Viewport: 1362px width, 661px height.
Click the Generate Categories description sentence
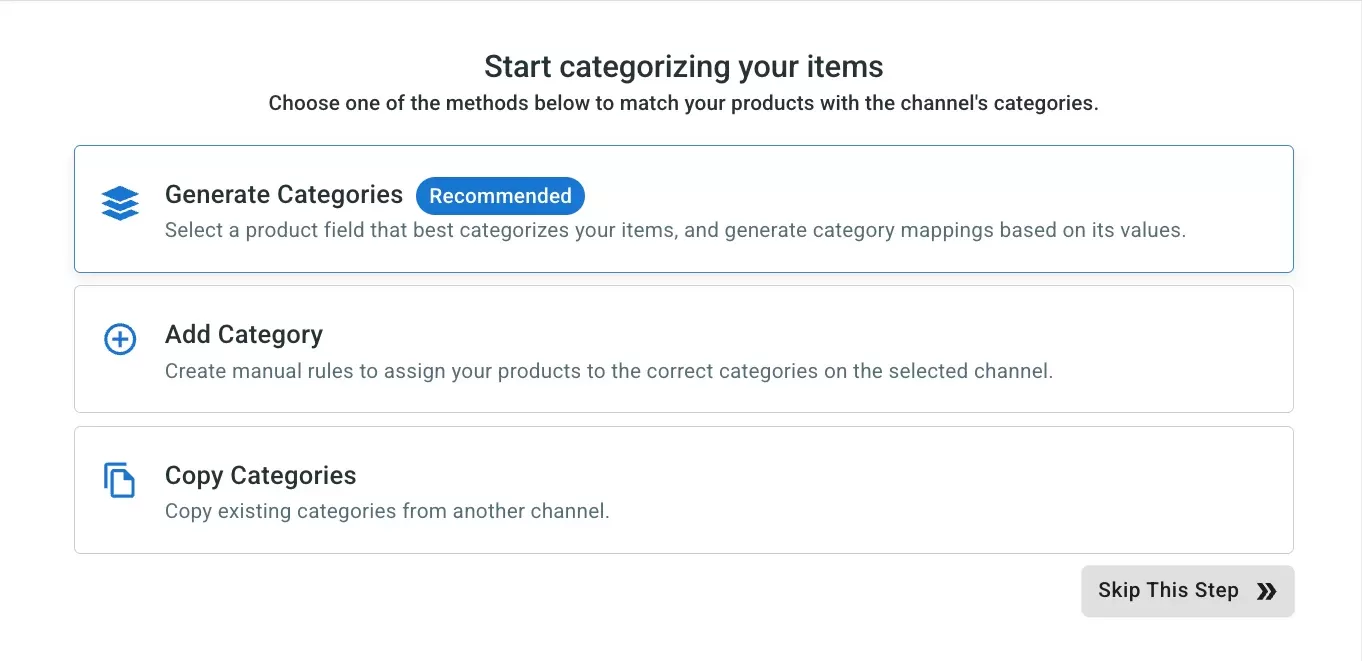(x=676, y=230)
